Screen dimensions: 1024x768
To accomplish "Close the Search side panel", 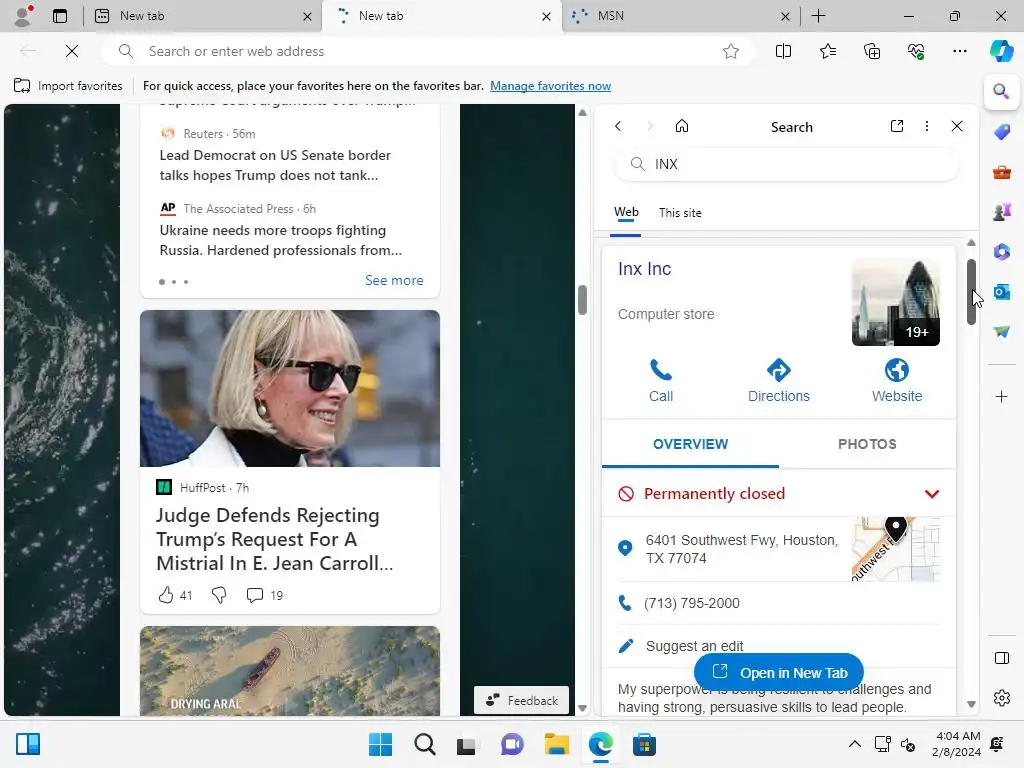I will 957,126.
